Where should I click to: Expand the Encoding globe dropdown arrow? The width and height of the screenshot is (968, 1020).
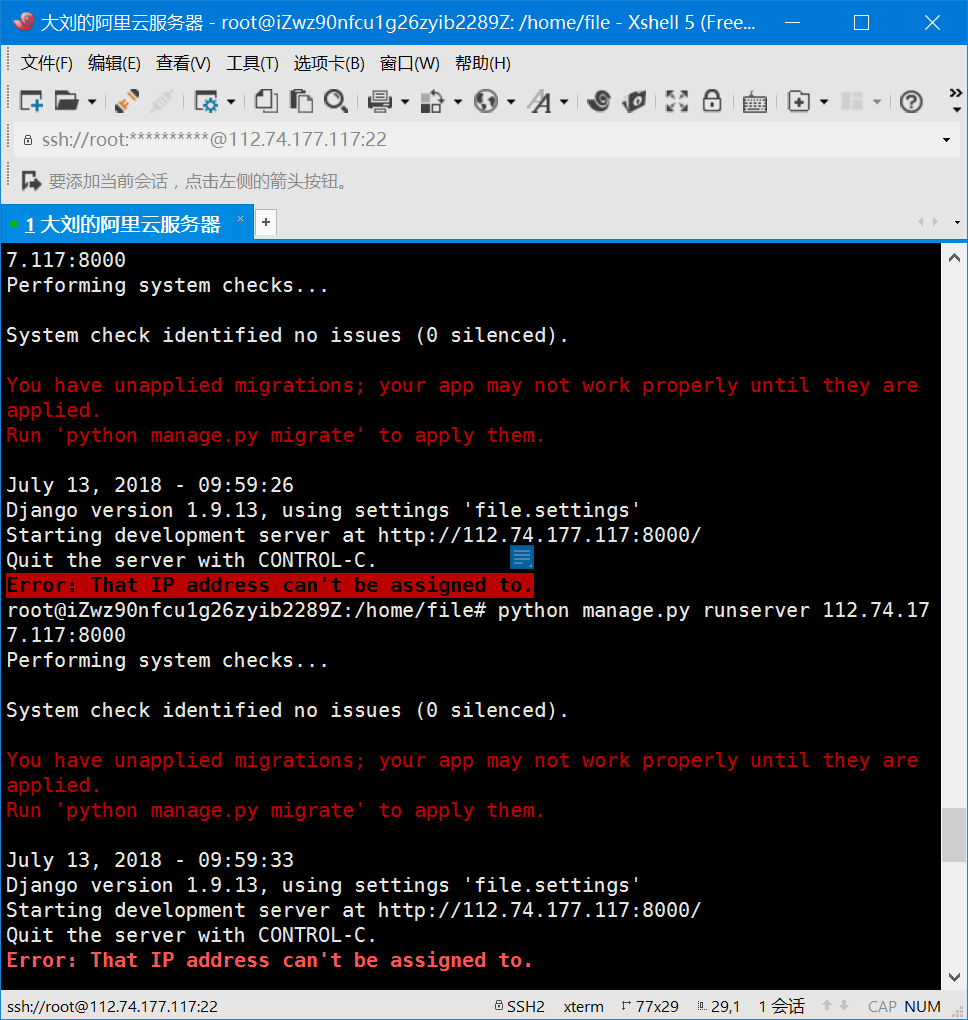(x=511, y=102)
